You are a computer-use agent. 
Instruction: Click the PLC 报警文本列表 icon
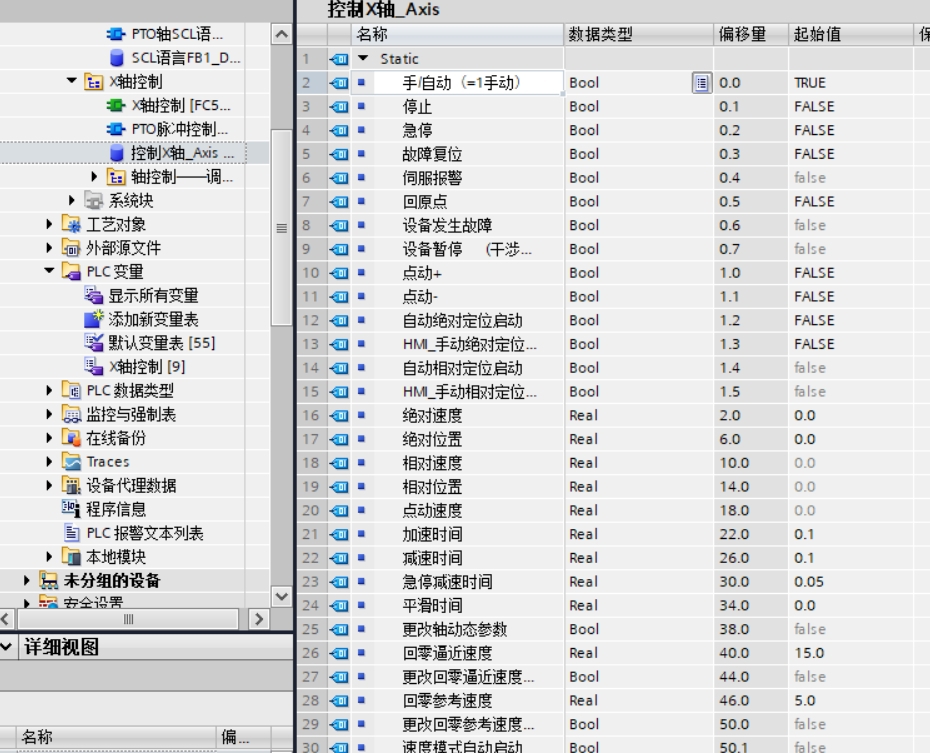pos(71,532)
